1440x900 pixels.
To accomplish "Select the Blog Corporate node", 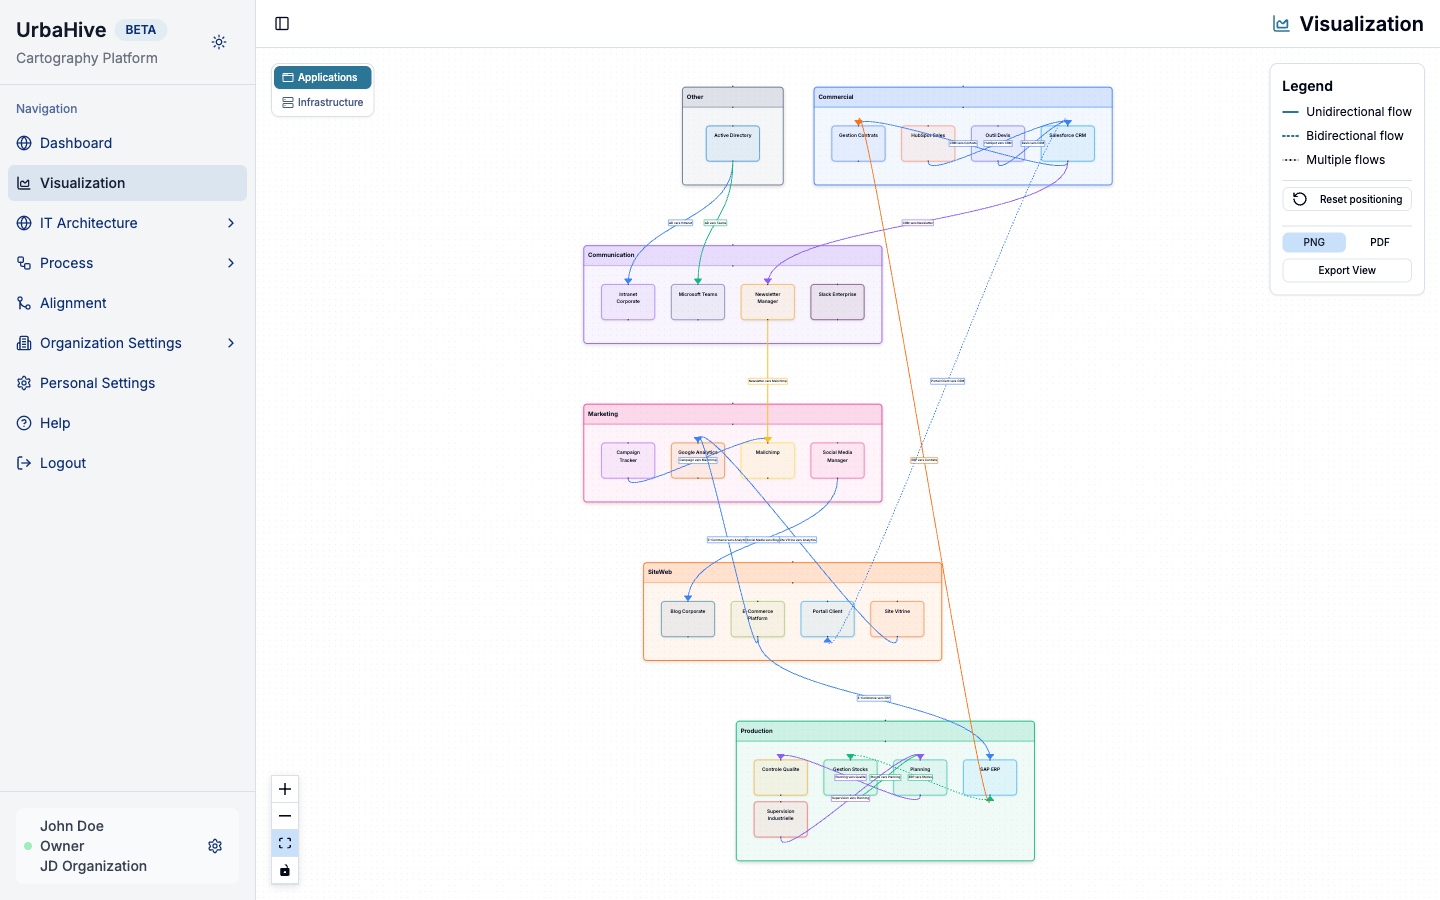I will [688, 619].
